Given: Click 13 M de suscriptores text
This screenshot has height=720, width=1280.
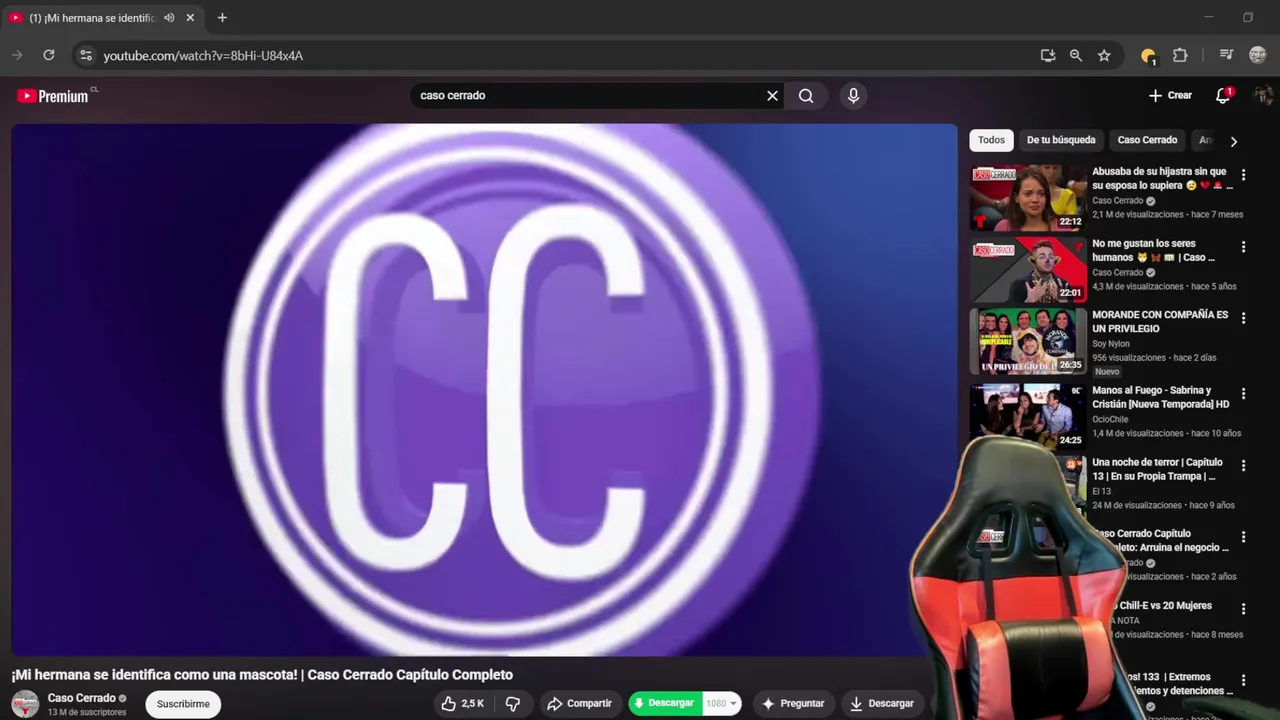Looking at the screenshot, I should click(x=87, y=712).
